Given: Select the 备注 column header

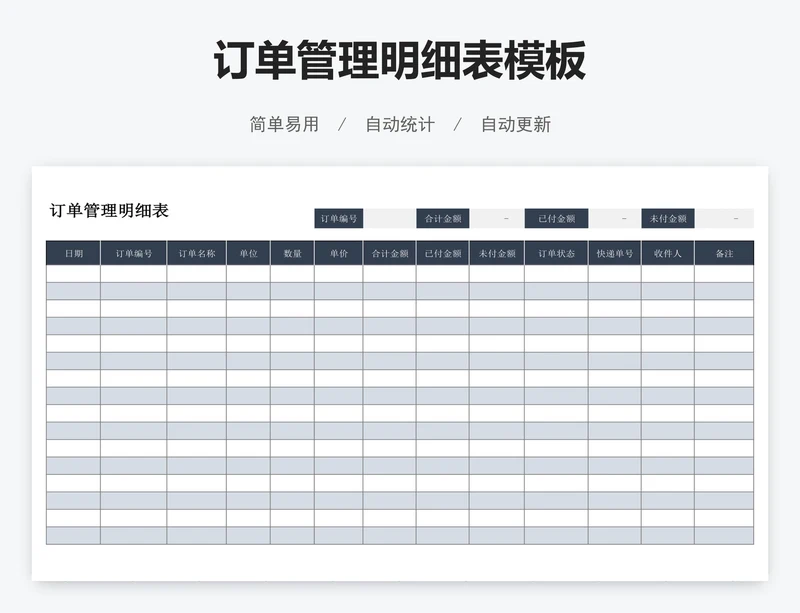Looking at the screenshot, I should point(724,253).
